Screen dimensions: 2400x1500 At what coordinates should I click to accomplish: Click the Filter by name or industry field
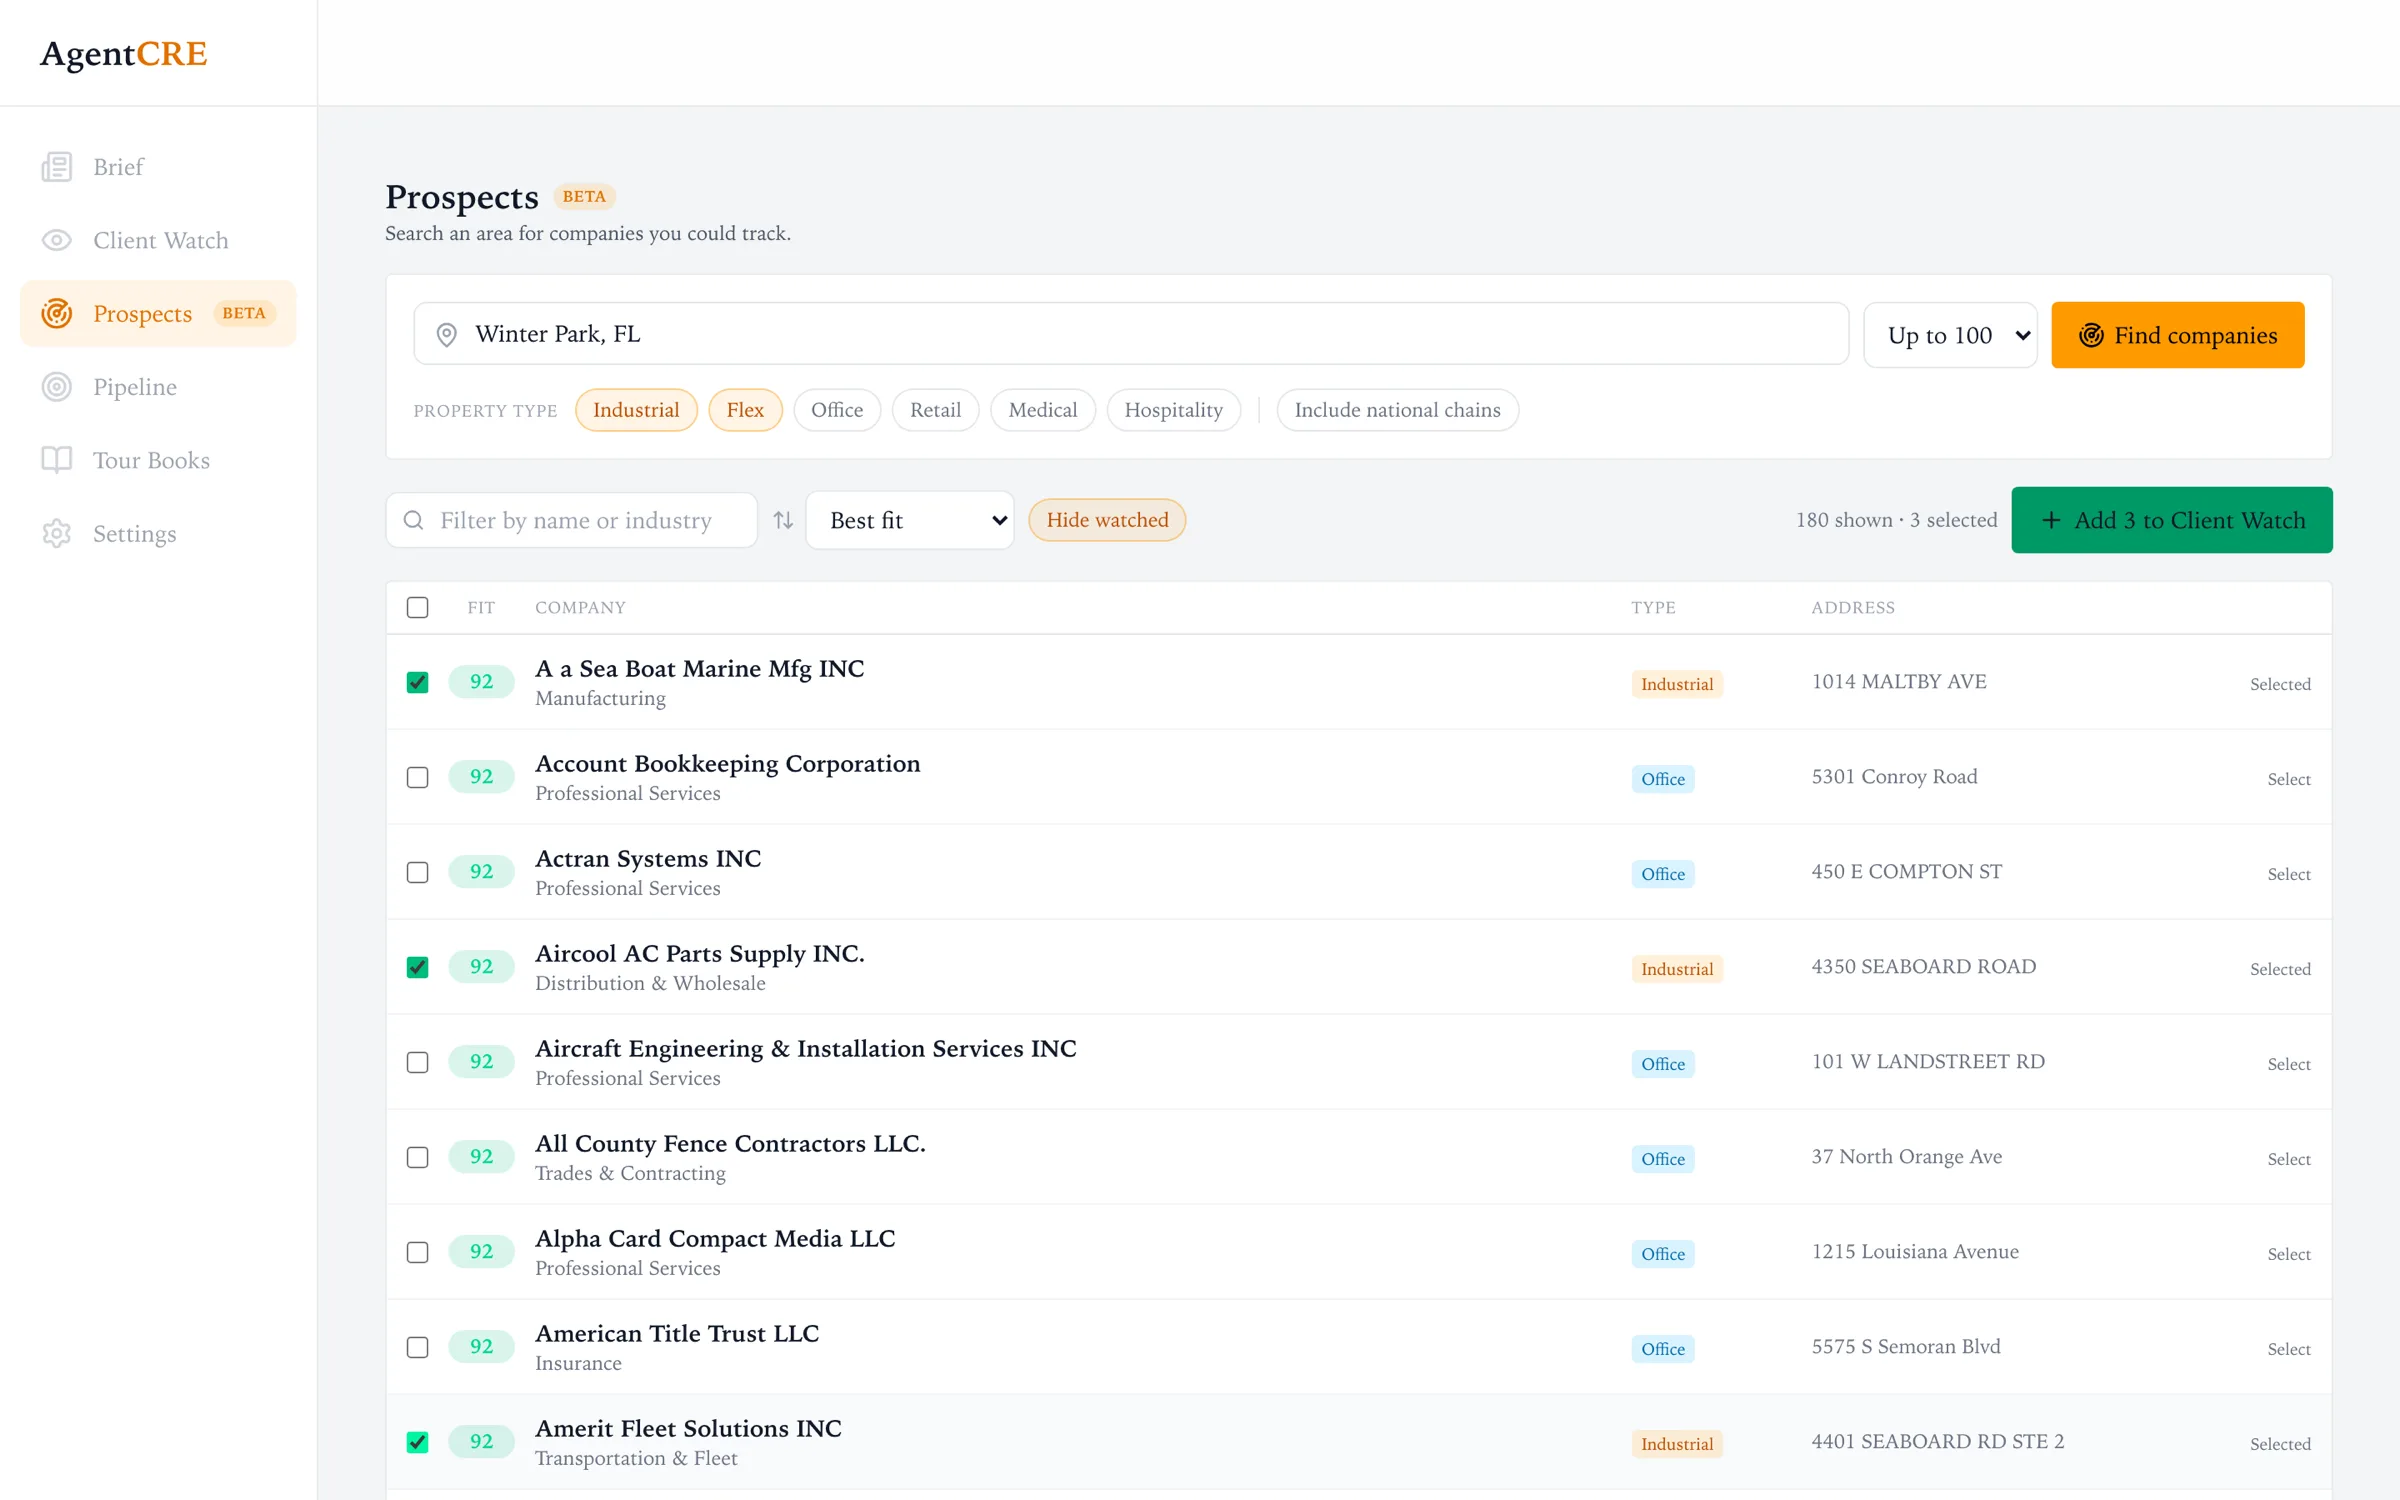click(572, 520)
